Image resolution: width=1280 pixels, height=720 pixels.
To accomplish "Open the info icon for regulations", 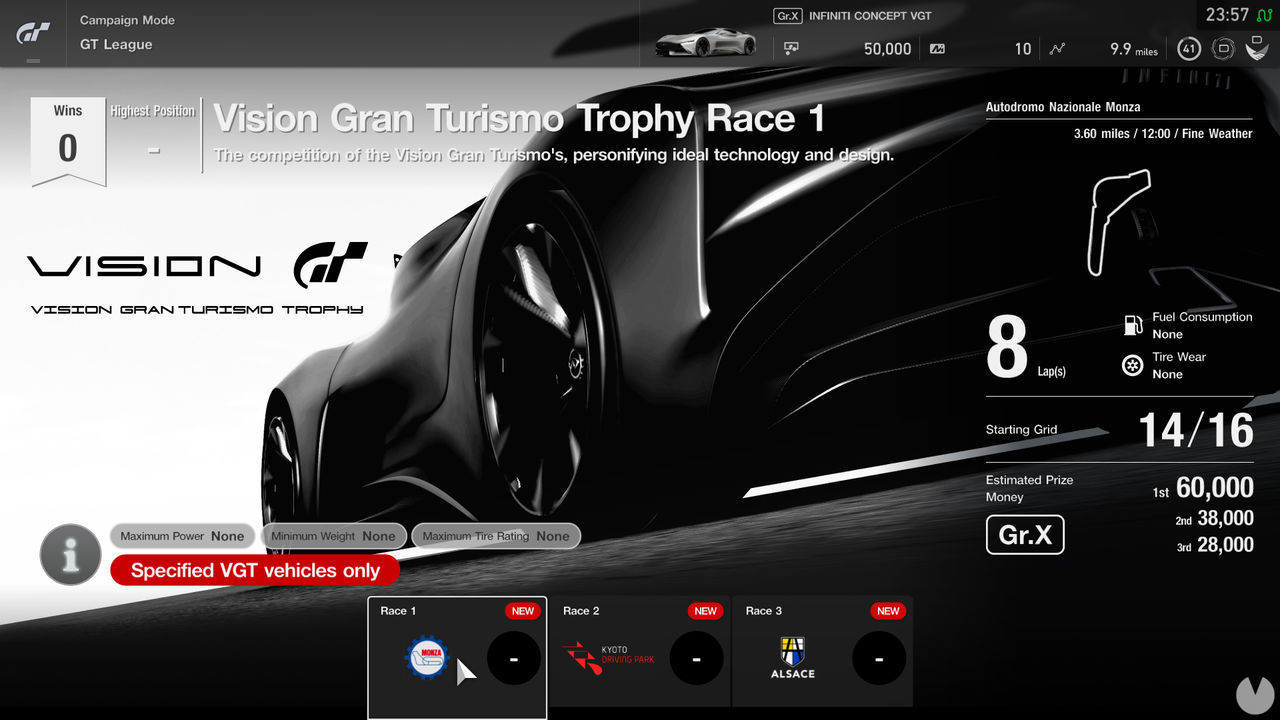I will [70, 554].
